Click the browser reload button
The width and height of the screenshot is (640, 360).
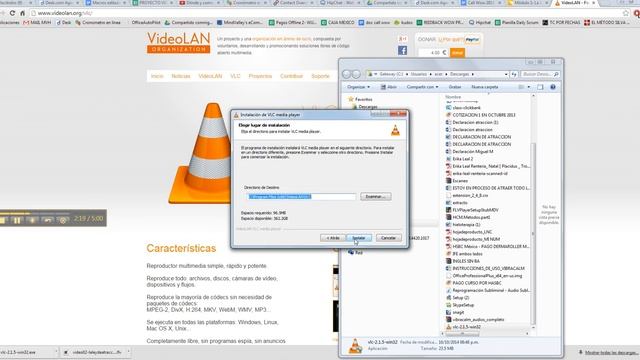coord(12,13)
